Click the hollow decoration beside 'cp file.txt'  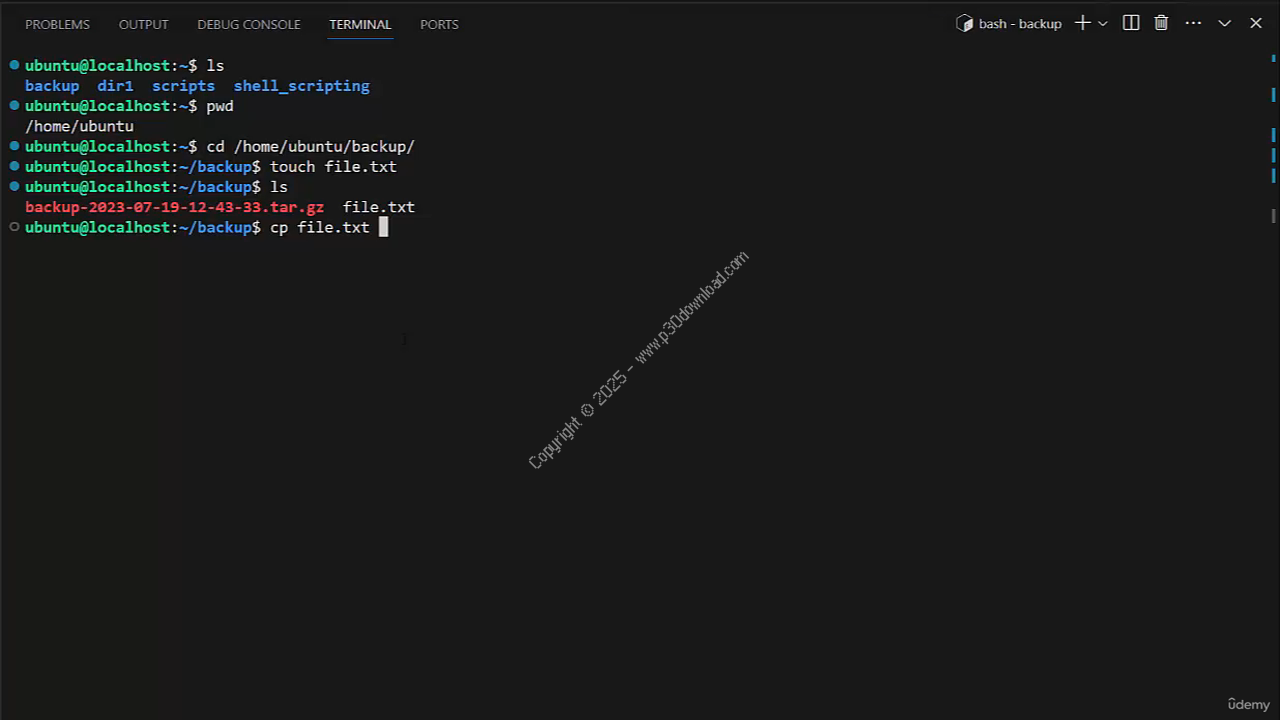pos(14,227)
